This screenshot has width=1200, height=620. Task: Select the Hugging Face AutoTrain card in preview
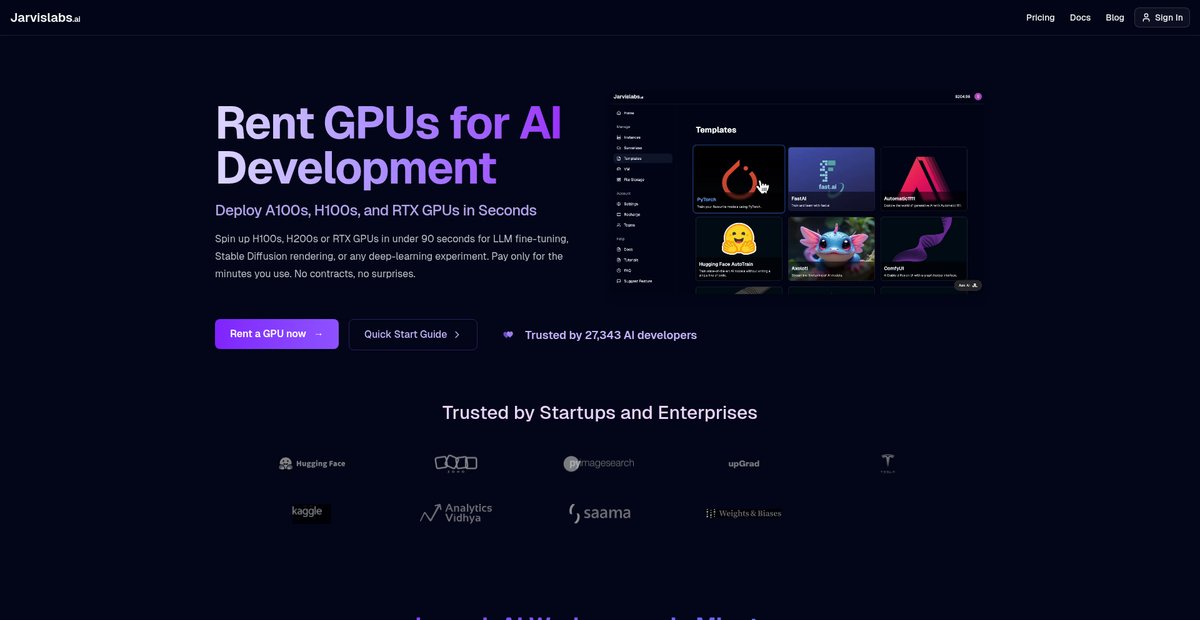point(739,249)
